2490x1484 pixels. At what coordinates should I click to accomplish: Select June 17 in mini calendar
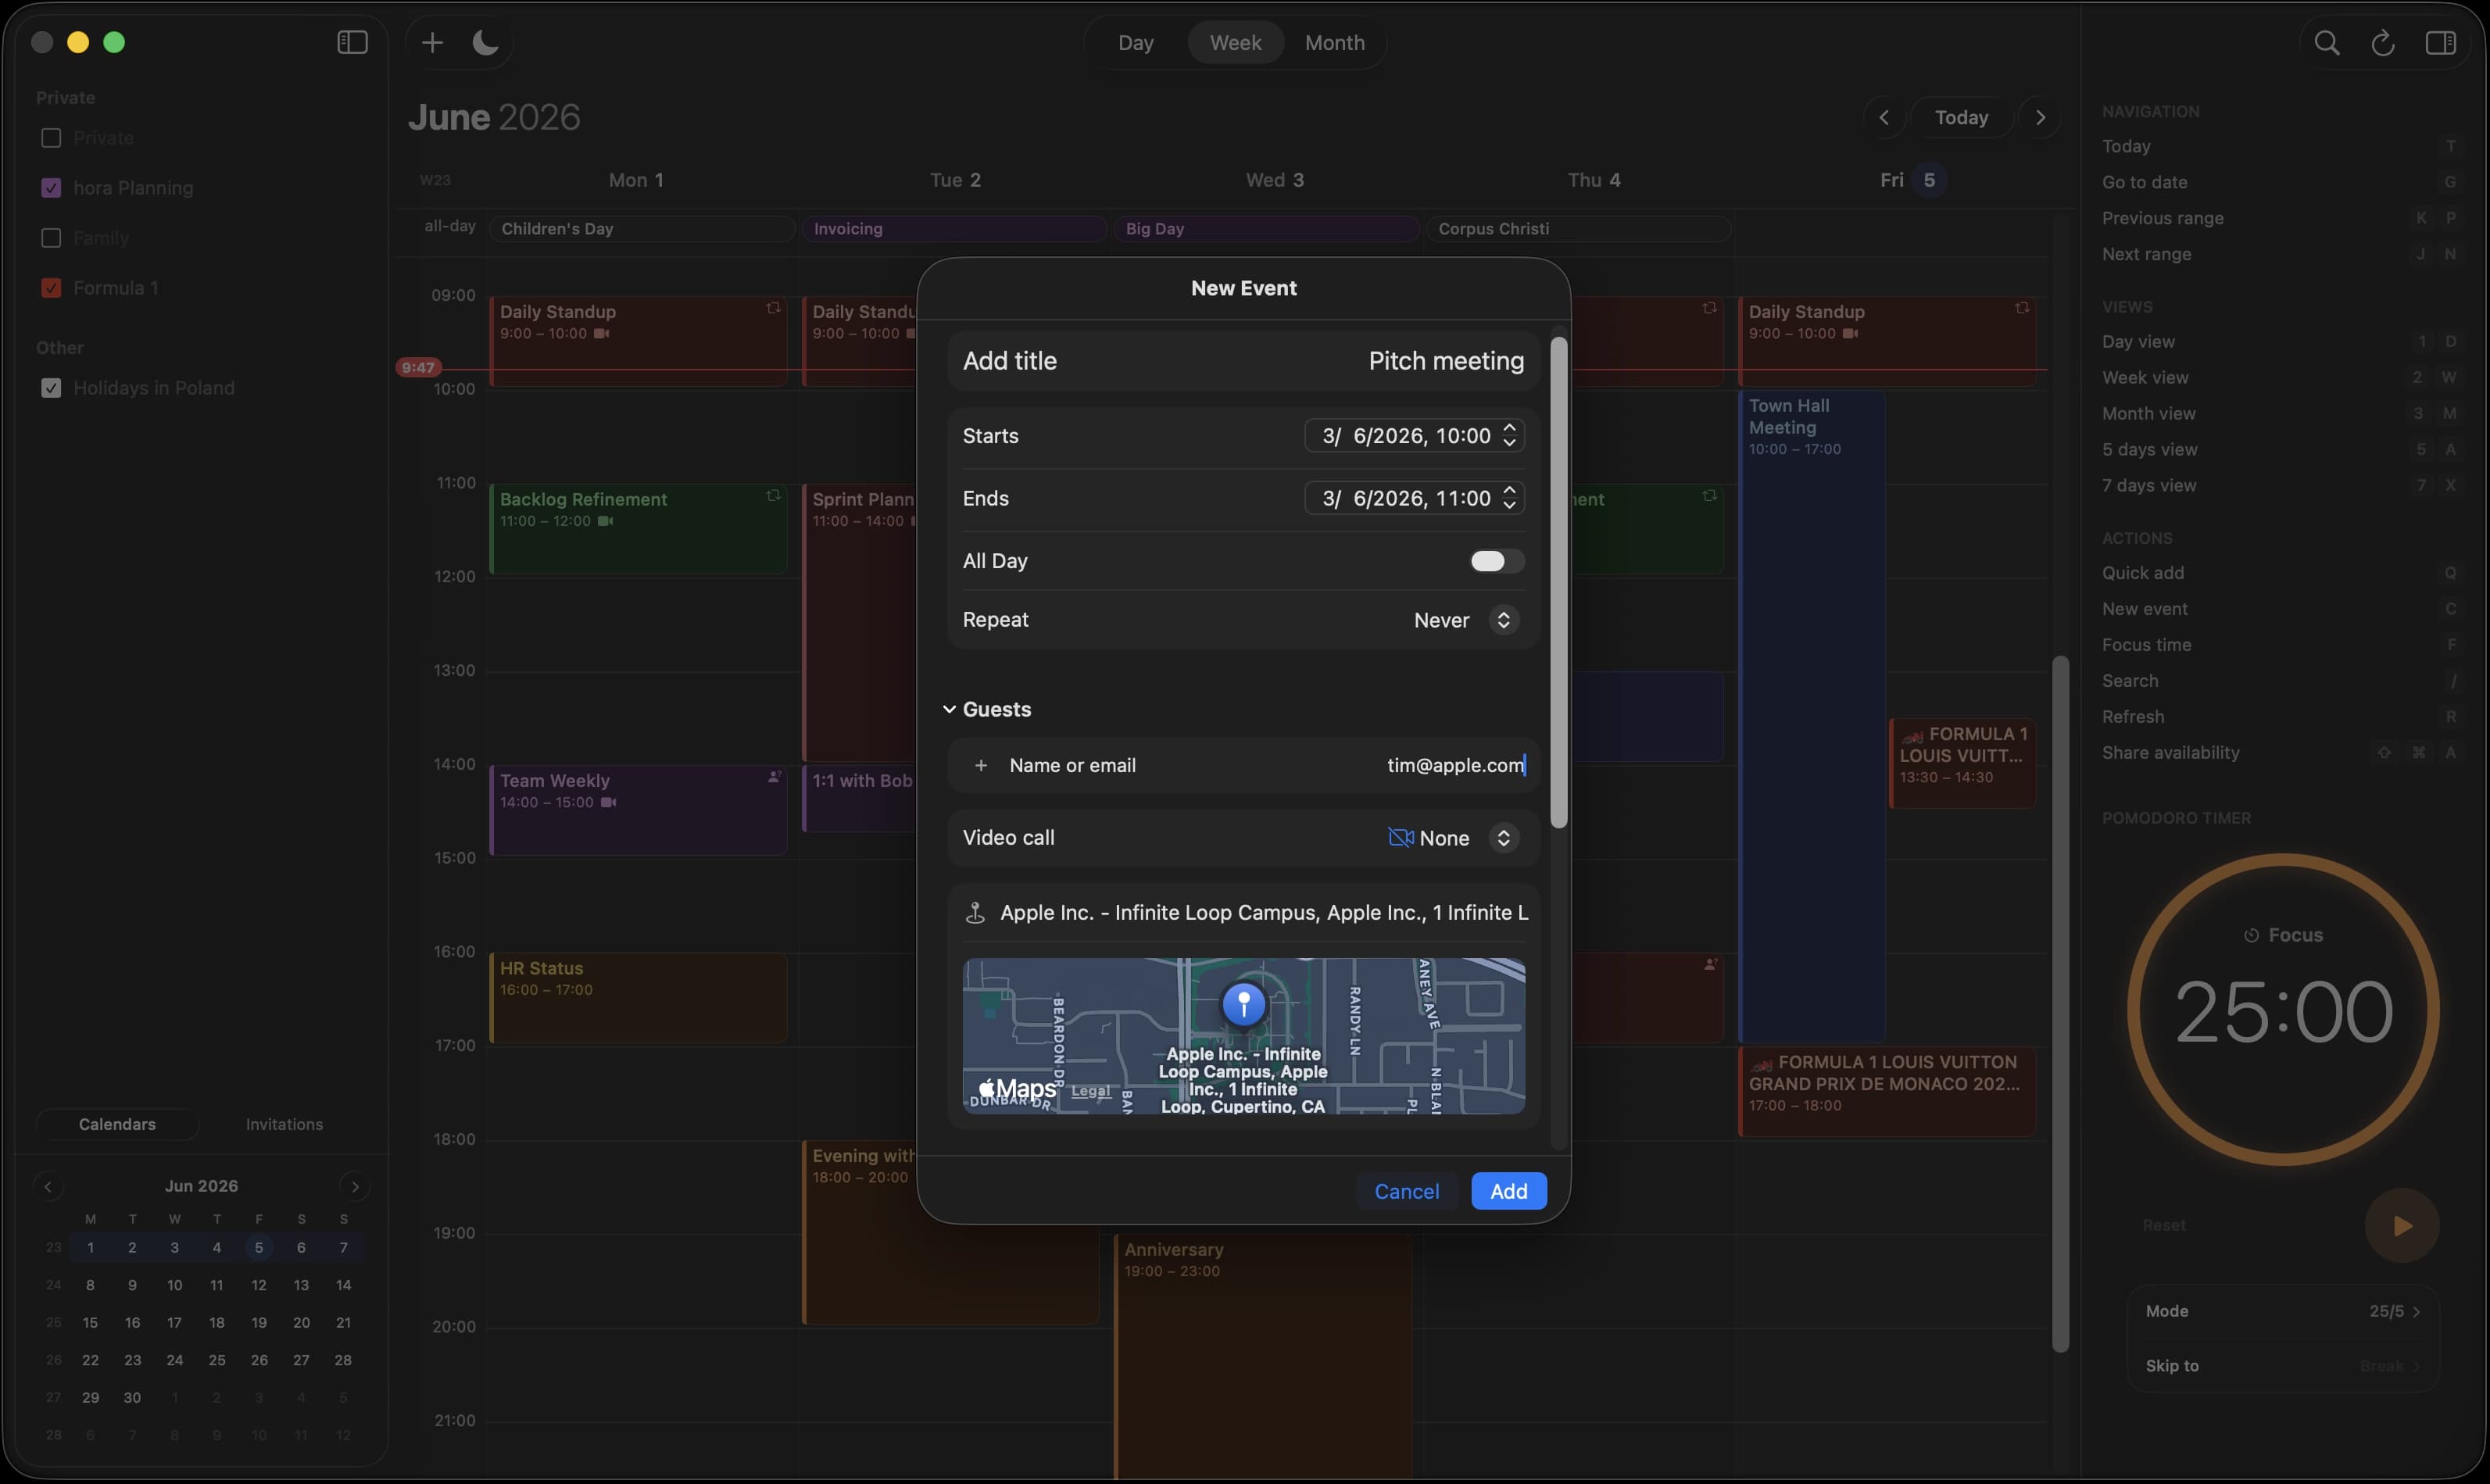(174, 1323)
